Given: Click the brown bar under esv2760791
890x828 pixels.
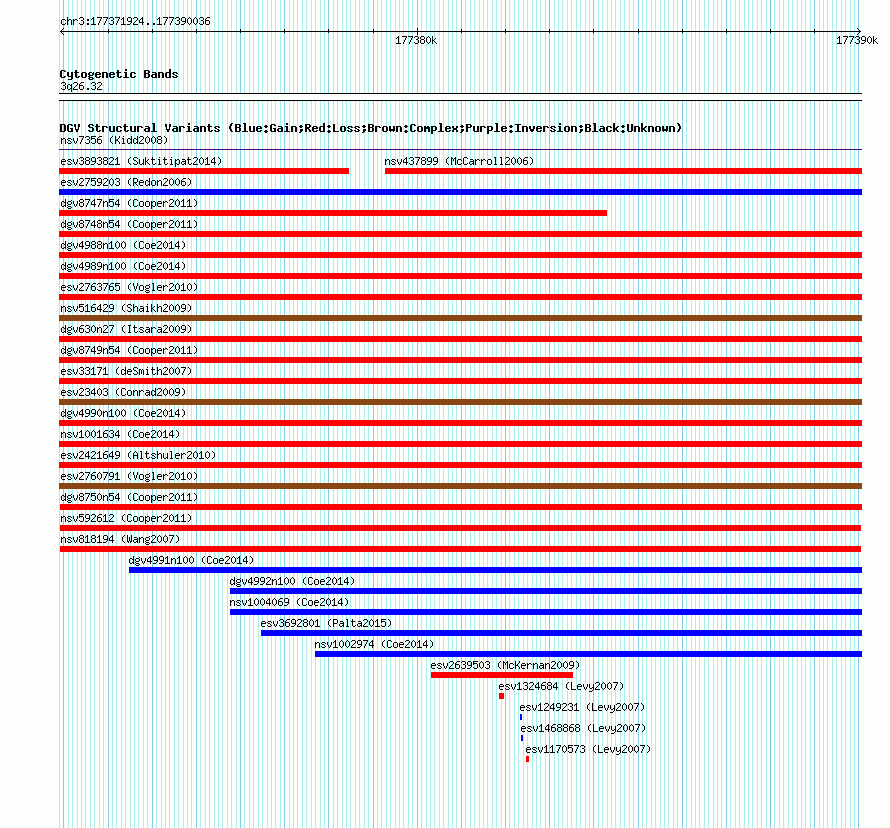Looking at the screenshot, I should pyautogui.click(x=461, y=486).
